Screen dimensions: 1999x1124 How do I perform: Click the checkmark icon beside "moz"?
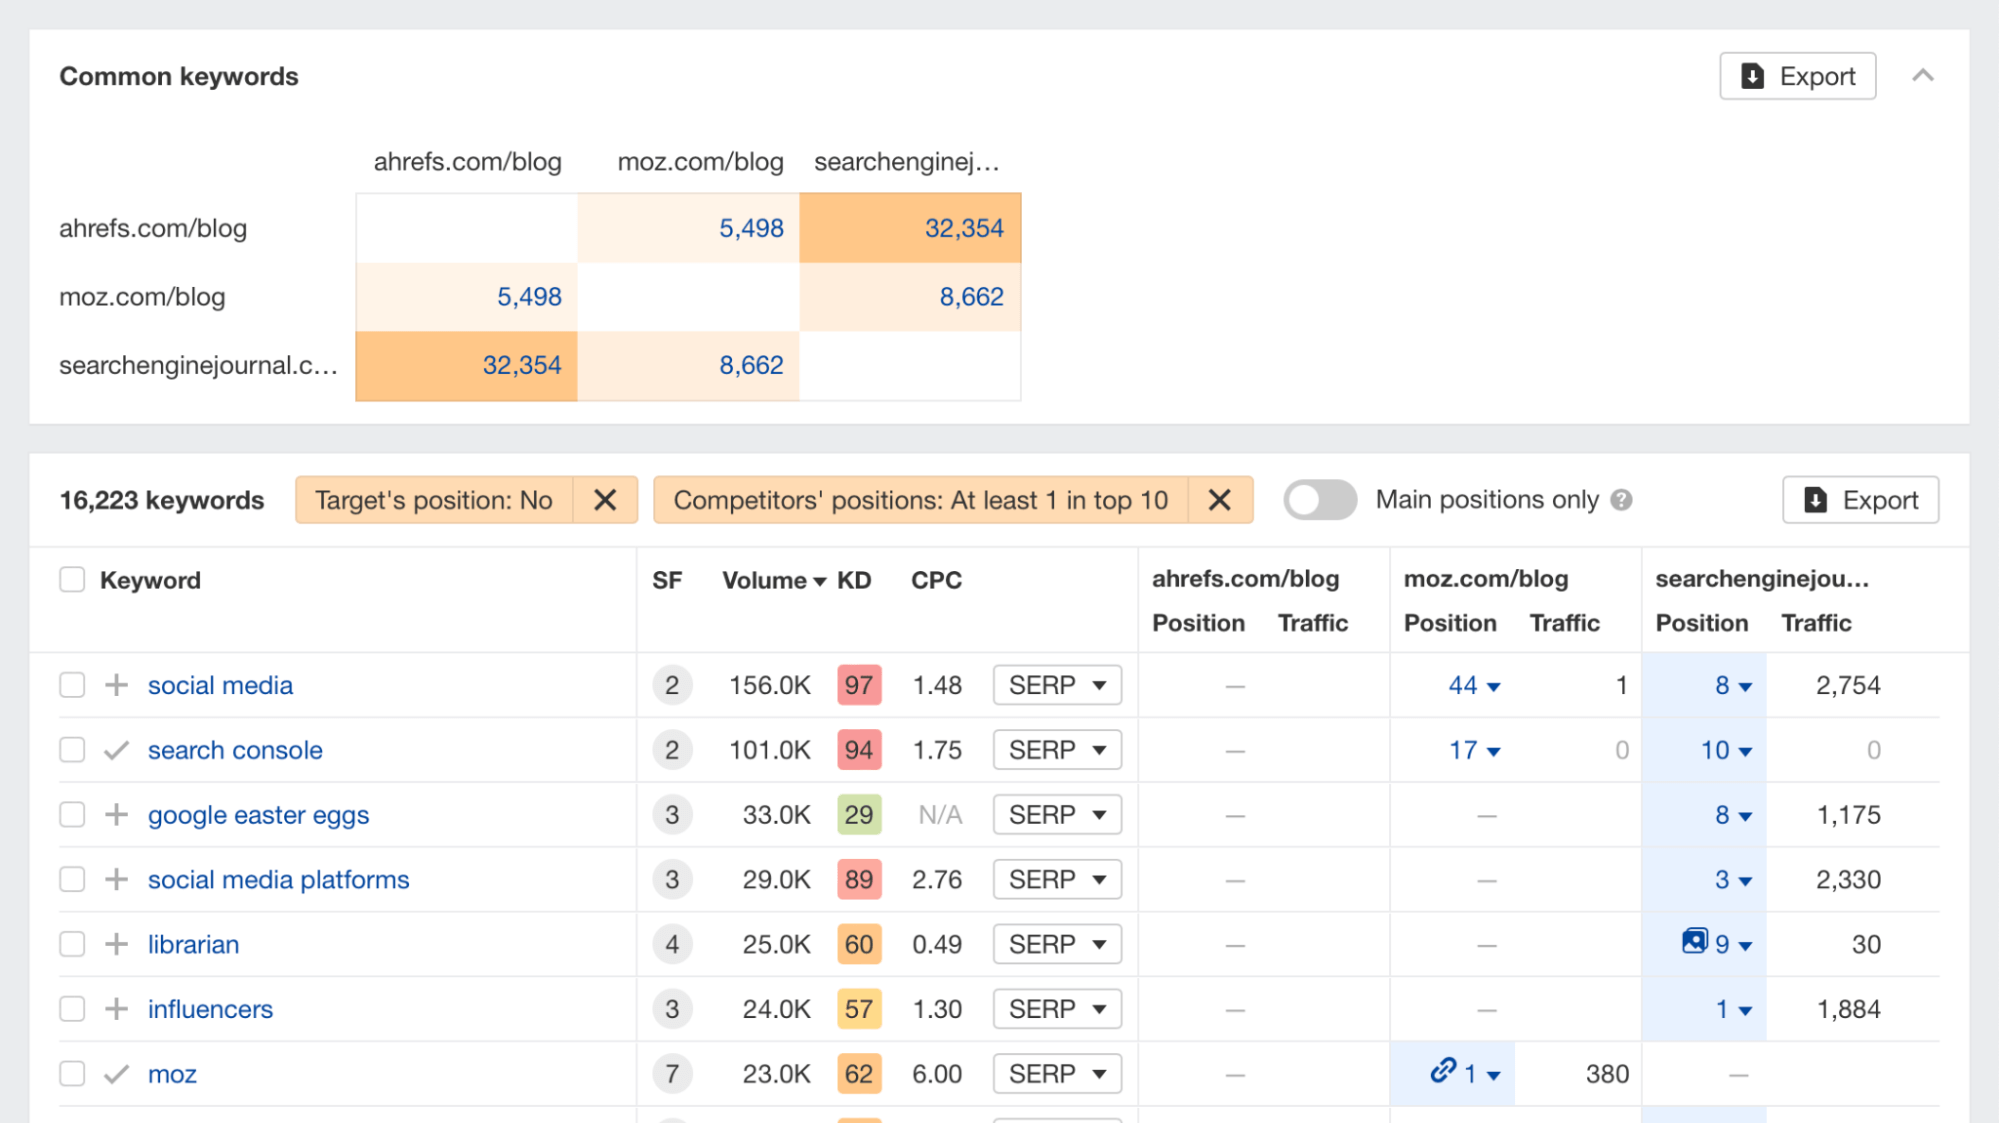click(116, 1073)
